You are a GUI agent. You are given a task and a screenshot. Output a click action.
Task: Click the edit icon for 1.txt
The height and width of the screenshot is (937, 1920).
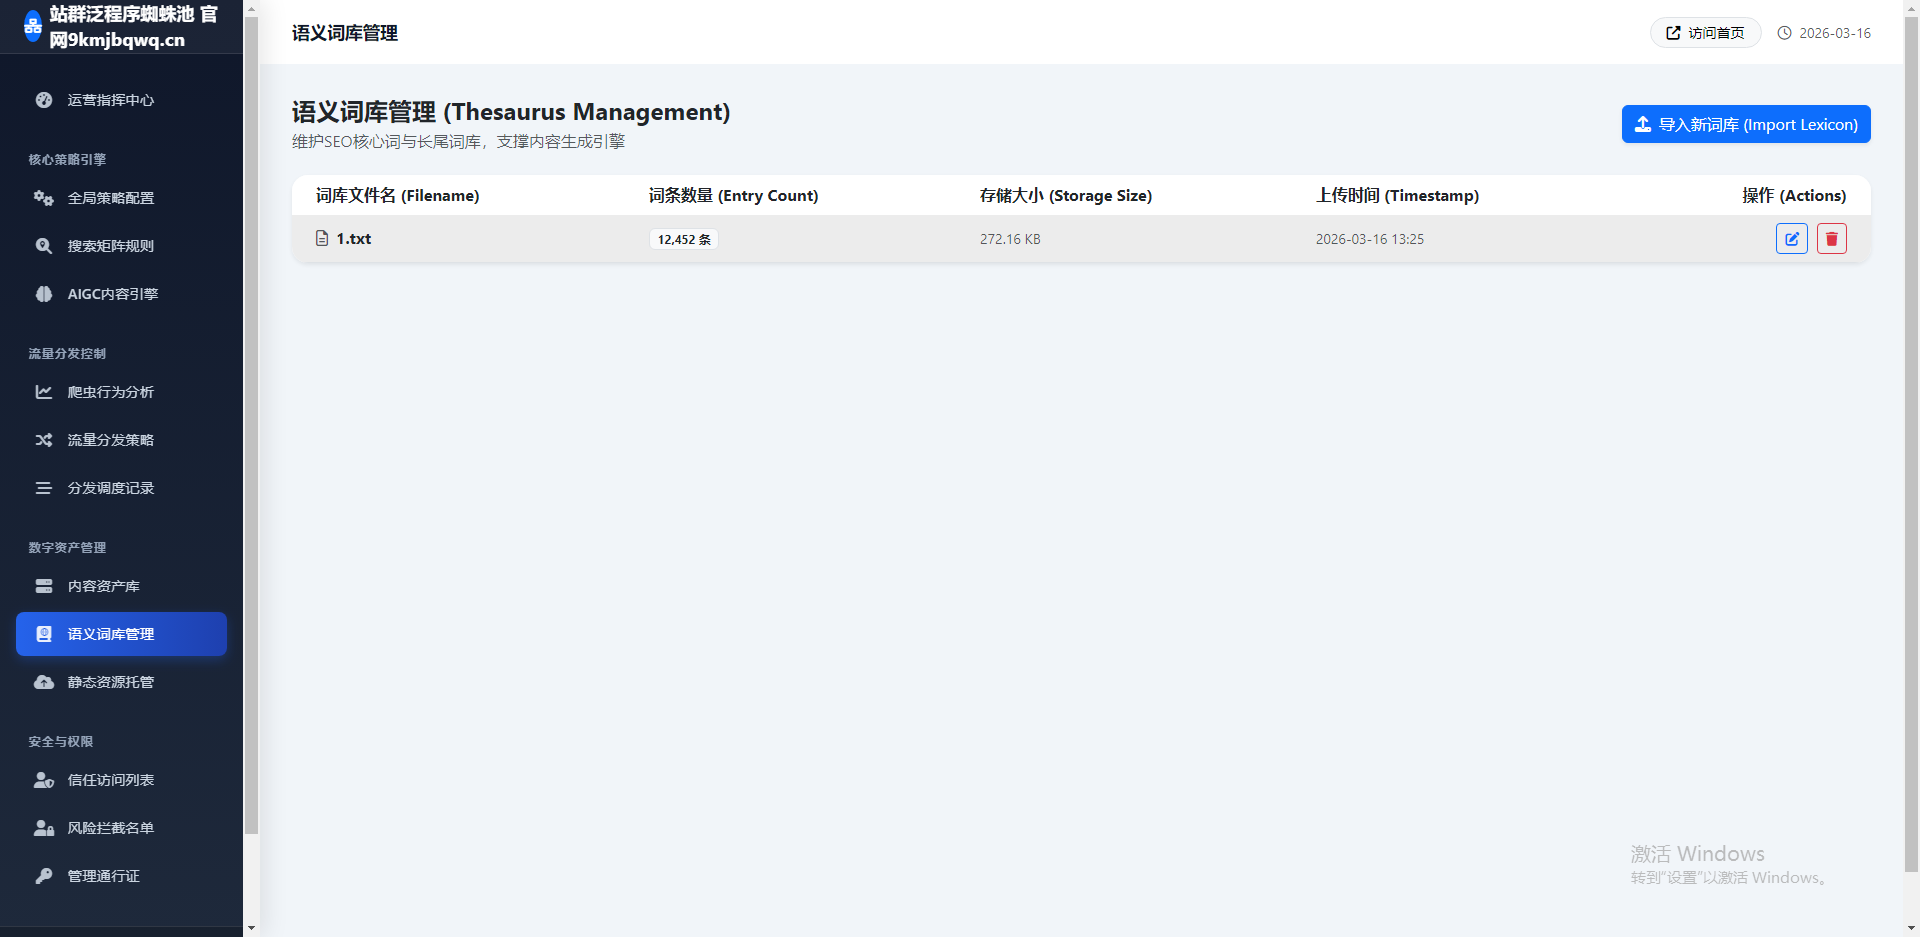click(x=1791, y=239)
